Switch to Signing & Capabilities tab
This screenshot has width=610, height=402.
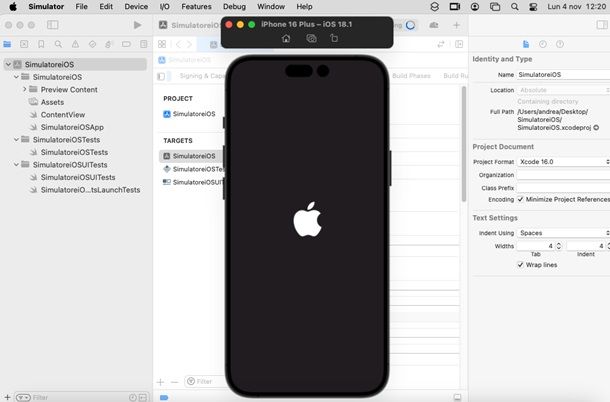tap(202, 76)
